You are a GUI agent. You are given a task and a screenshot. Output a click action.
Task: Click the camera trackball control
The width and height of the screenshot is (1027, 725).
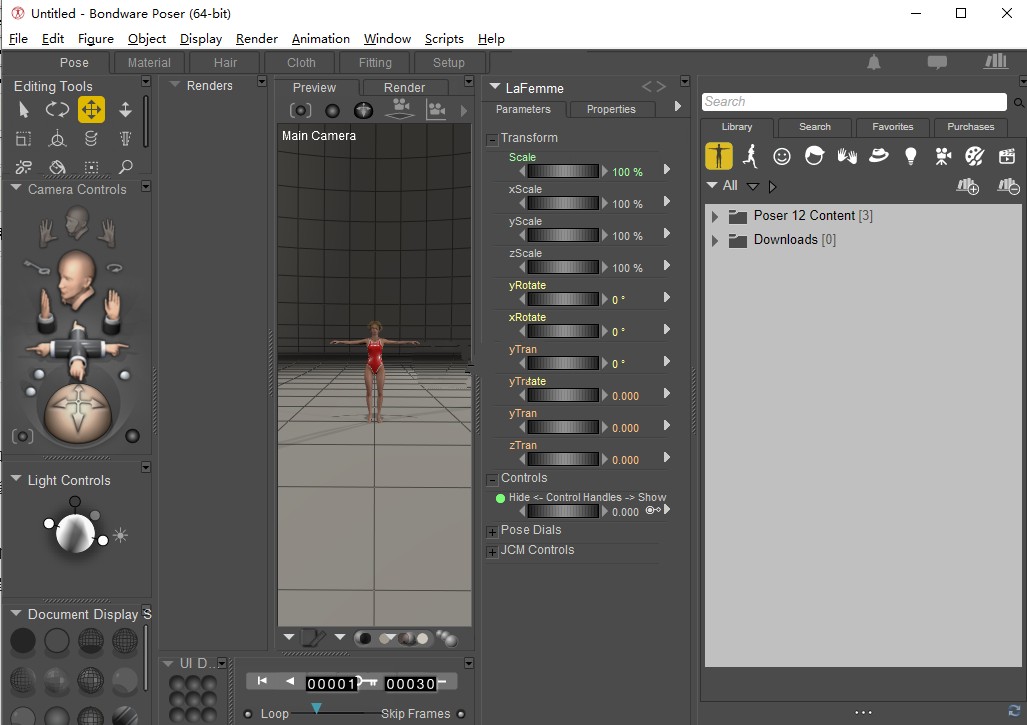click(x=78, y=413)
